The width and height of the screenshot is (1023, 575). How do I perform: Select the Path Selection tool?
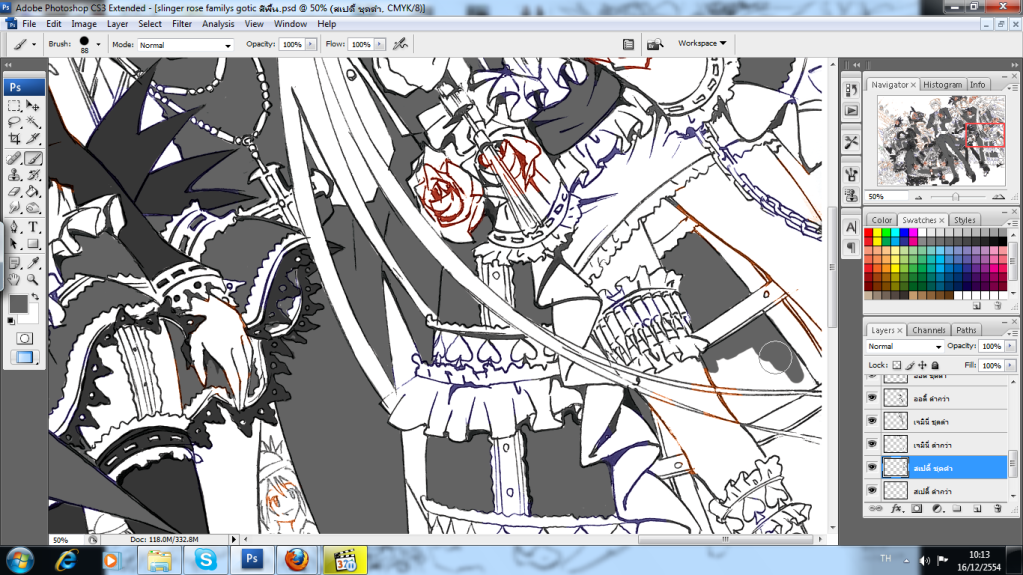[x=14, y=244]
